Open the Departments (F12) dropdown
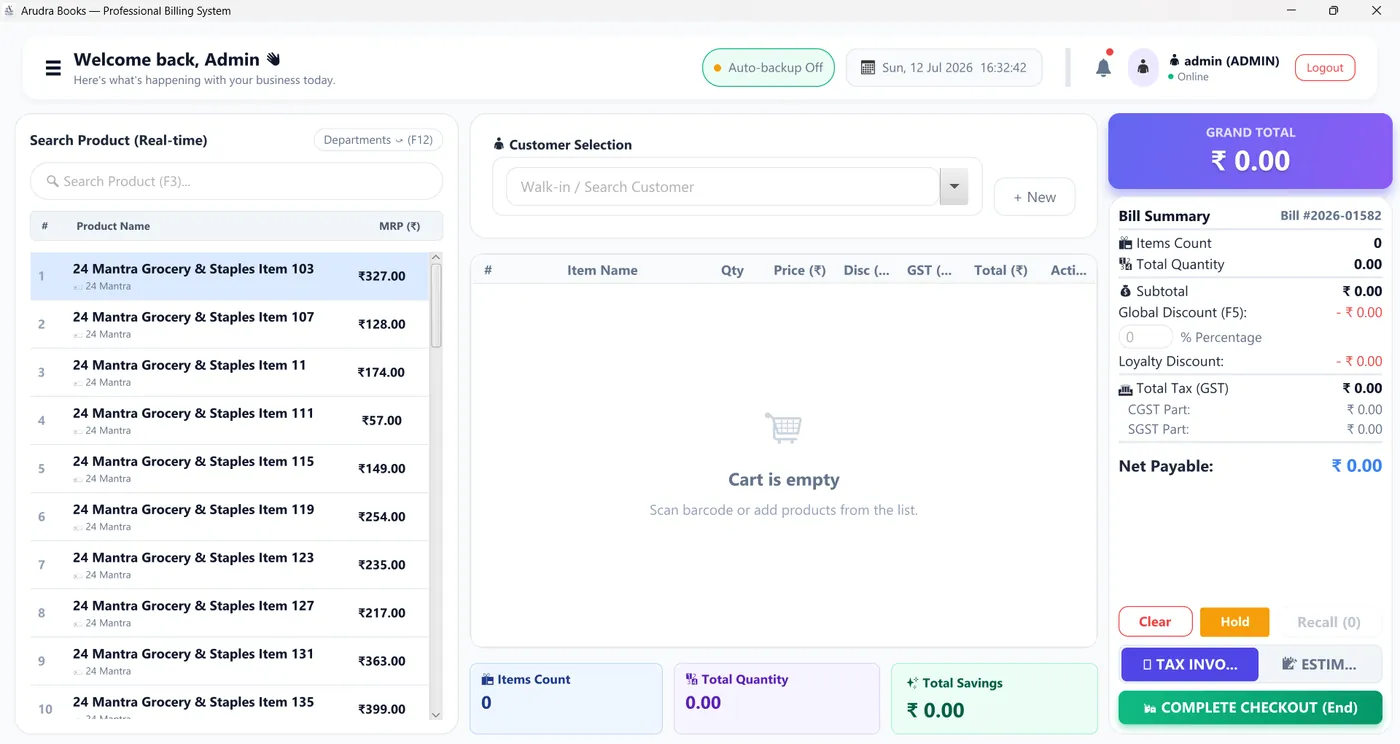 (x=378, y=140)
